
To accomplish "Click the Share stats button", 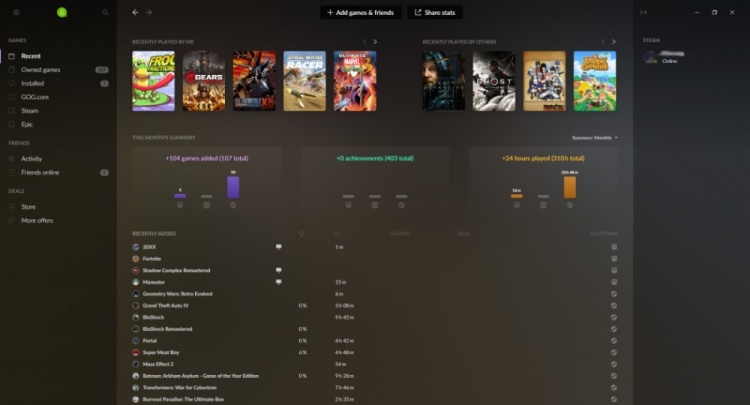I will pos(435,12).
